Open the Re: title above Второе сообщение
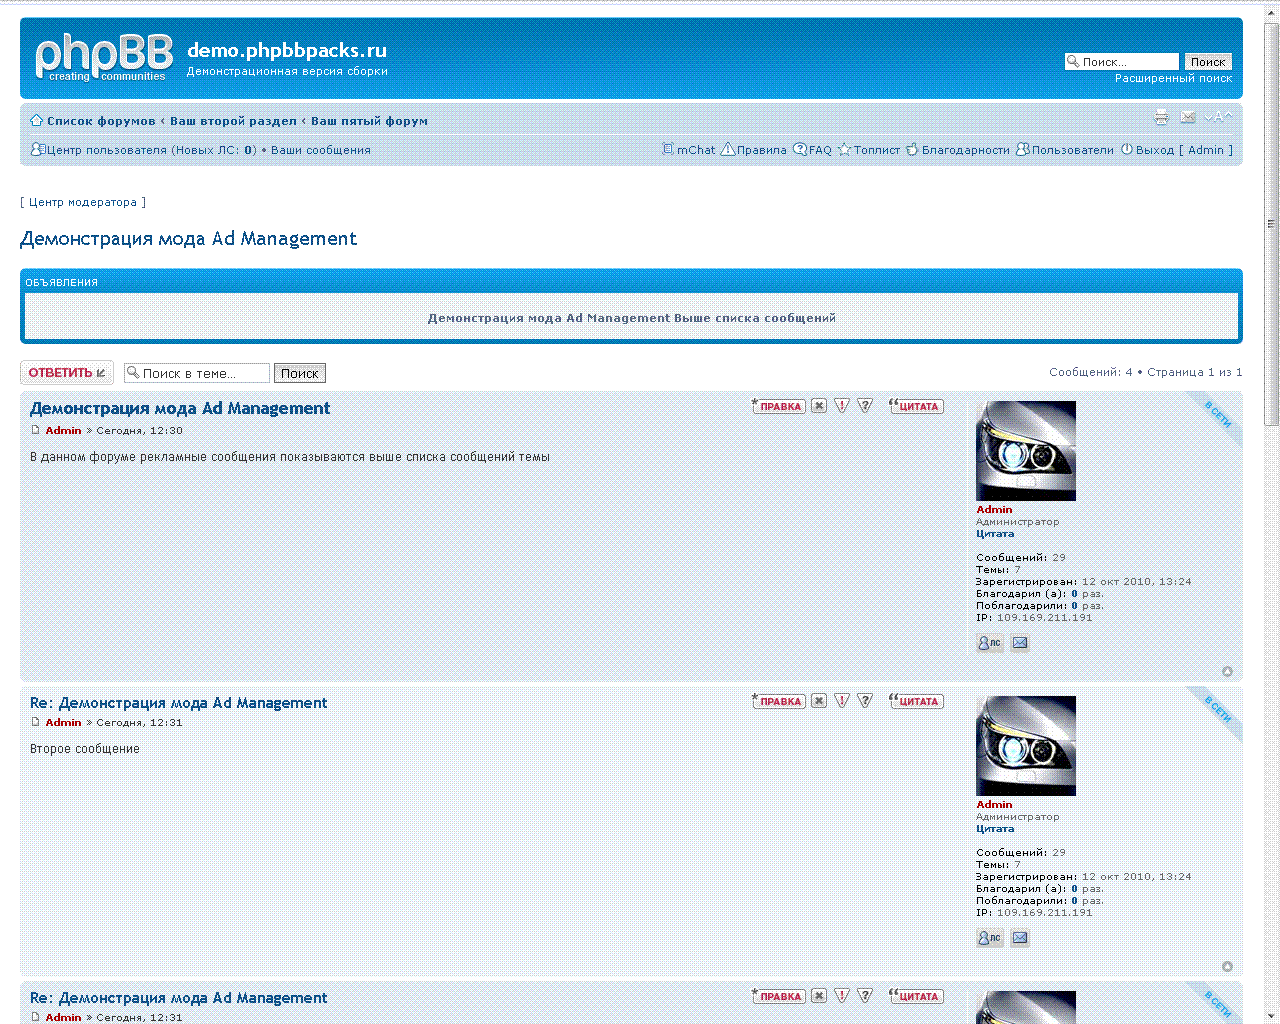The width and height of the screenshot is (1280, 1024). [x=178, y=703]
